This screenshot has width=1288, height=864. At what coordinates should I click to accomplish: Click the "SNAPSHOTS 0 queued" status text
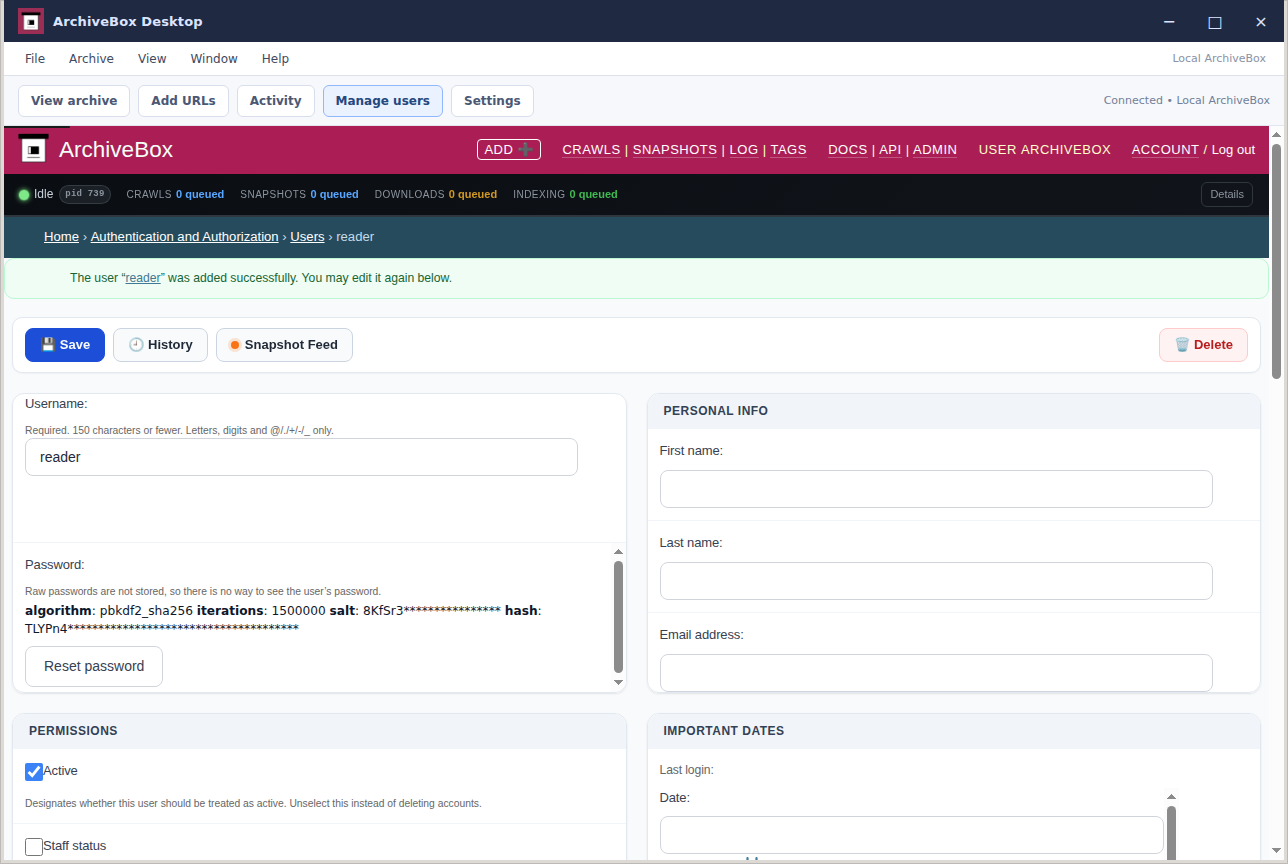(x=299, y=194)
